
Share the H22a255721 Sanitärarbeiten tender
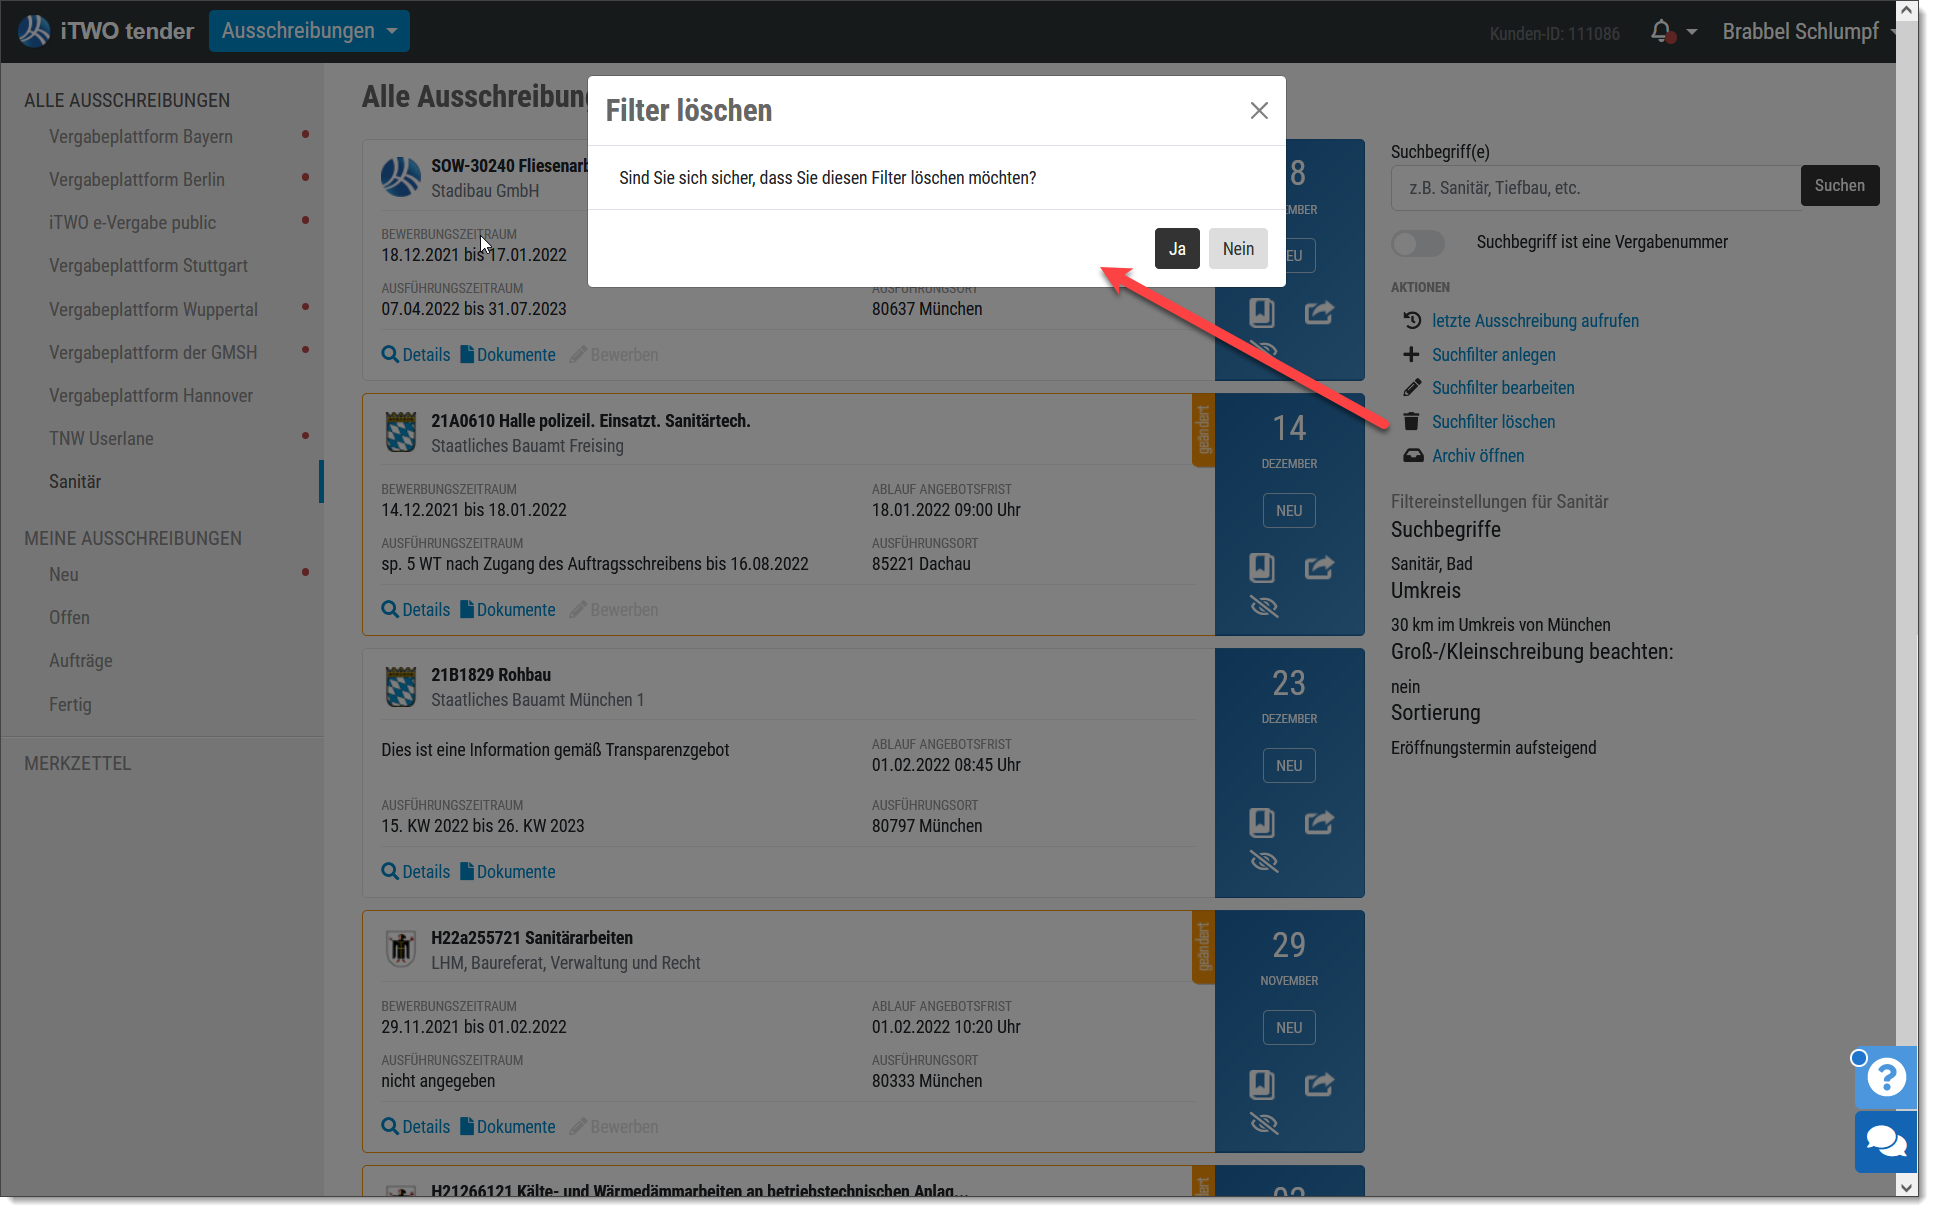click(1319, 1085)
